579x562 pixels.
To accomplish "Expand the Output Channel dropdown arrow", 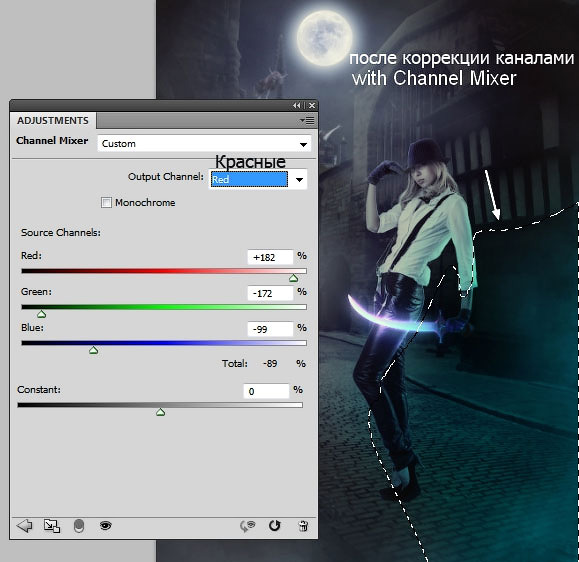I will click(299, 180).
